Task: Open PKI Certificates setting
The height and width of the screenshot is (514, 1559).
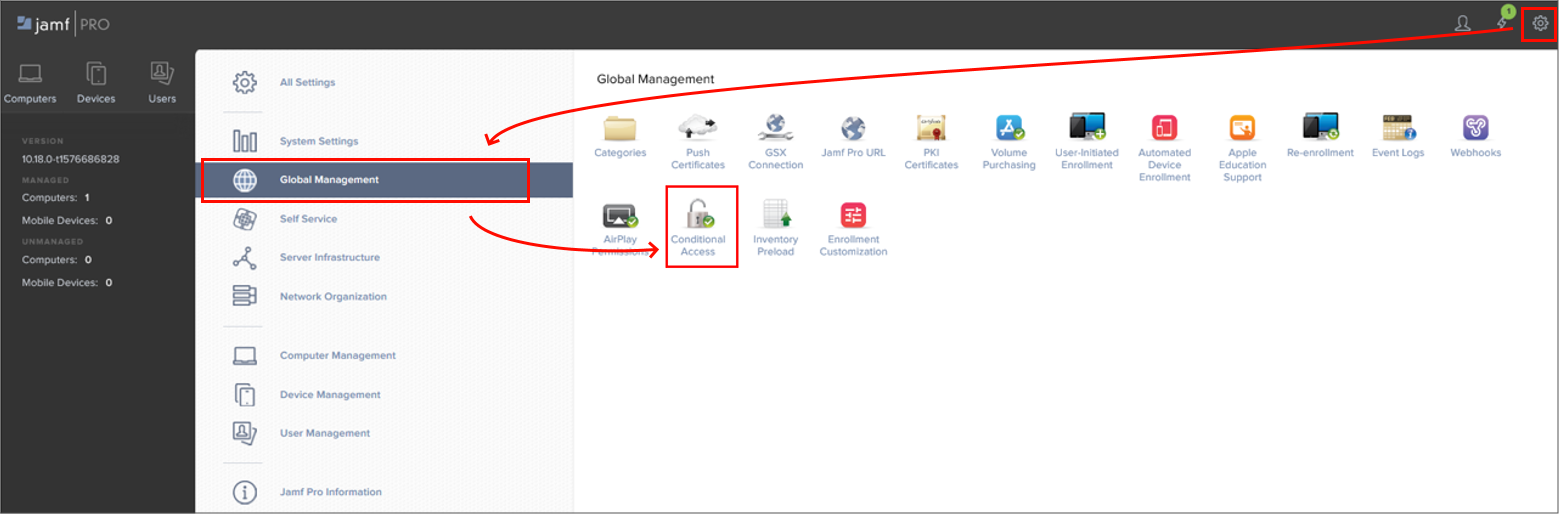Action: (x=931, y=142)
